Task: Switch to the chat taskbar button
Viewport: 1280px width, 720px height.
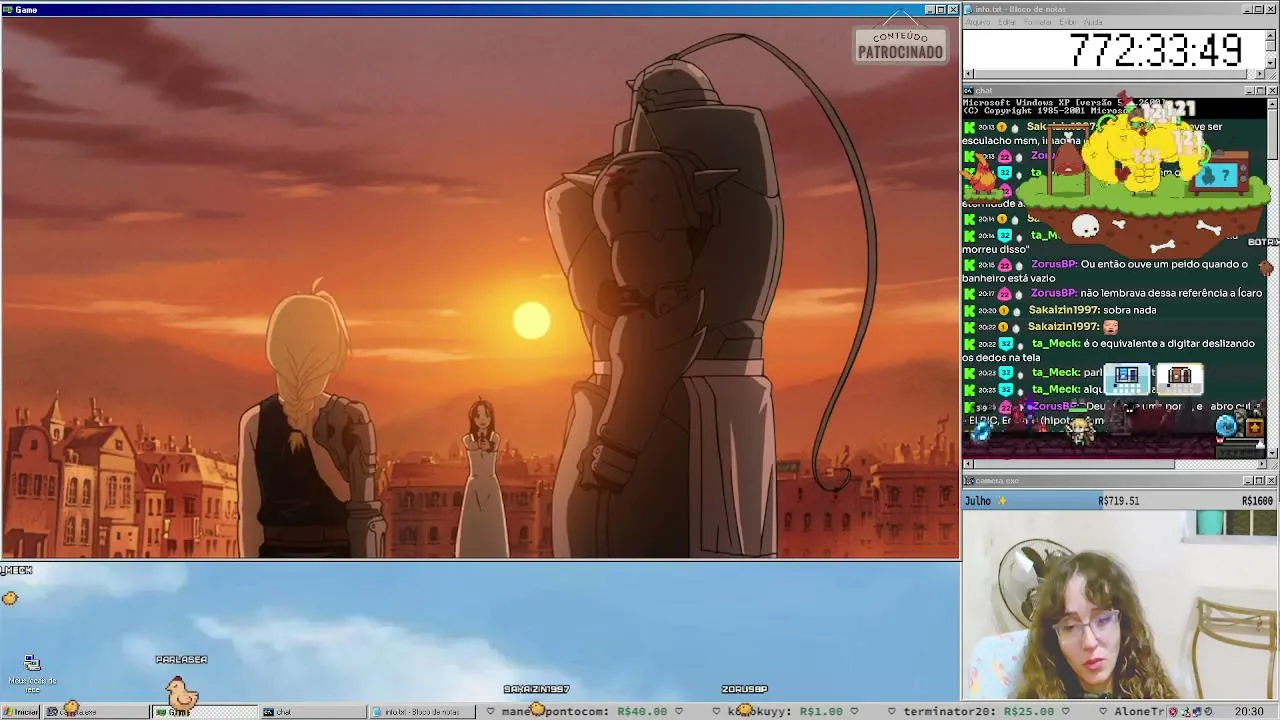Action: coord(313,712)
